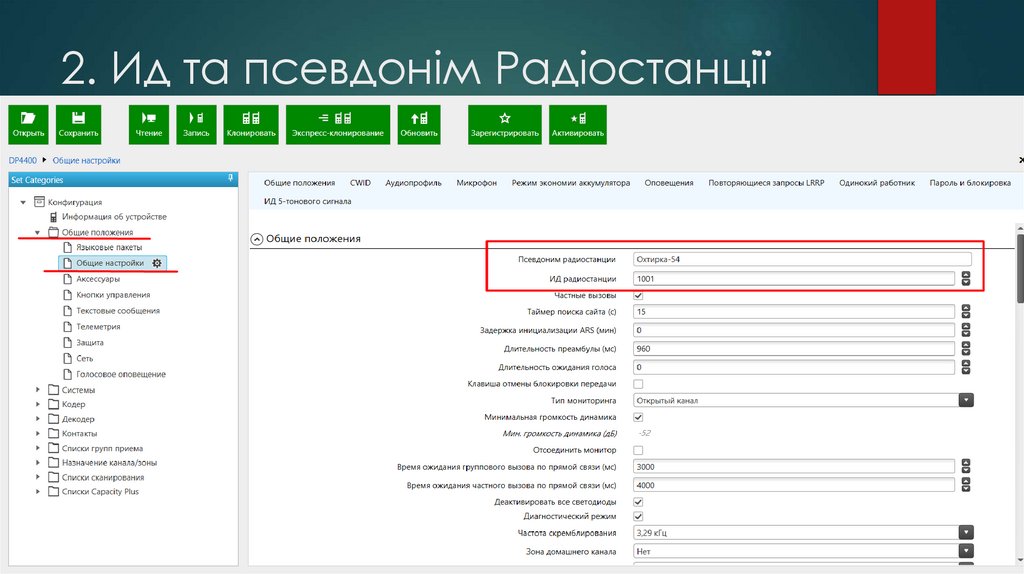Select Информация об устройстве tree item
The width and height of the screenshot is (1024, 574).
tap(114, 216)
